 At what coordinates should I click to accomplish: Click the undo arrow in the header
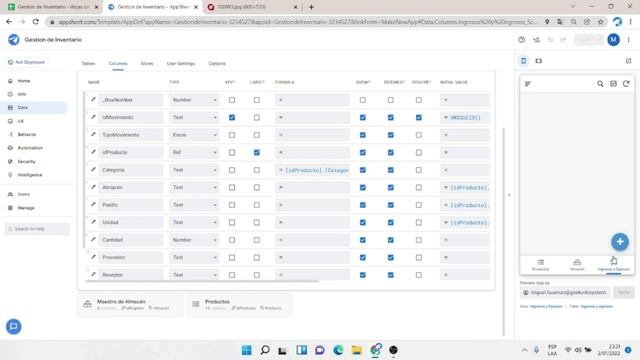[x=550, y=40]
